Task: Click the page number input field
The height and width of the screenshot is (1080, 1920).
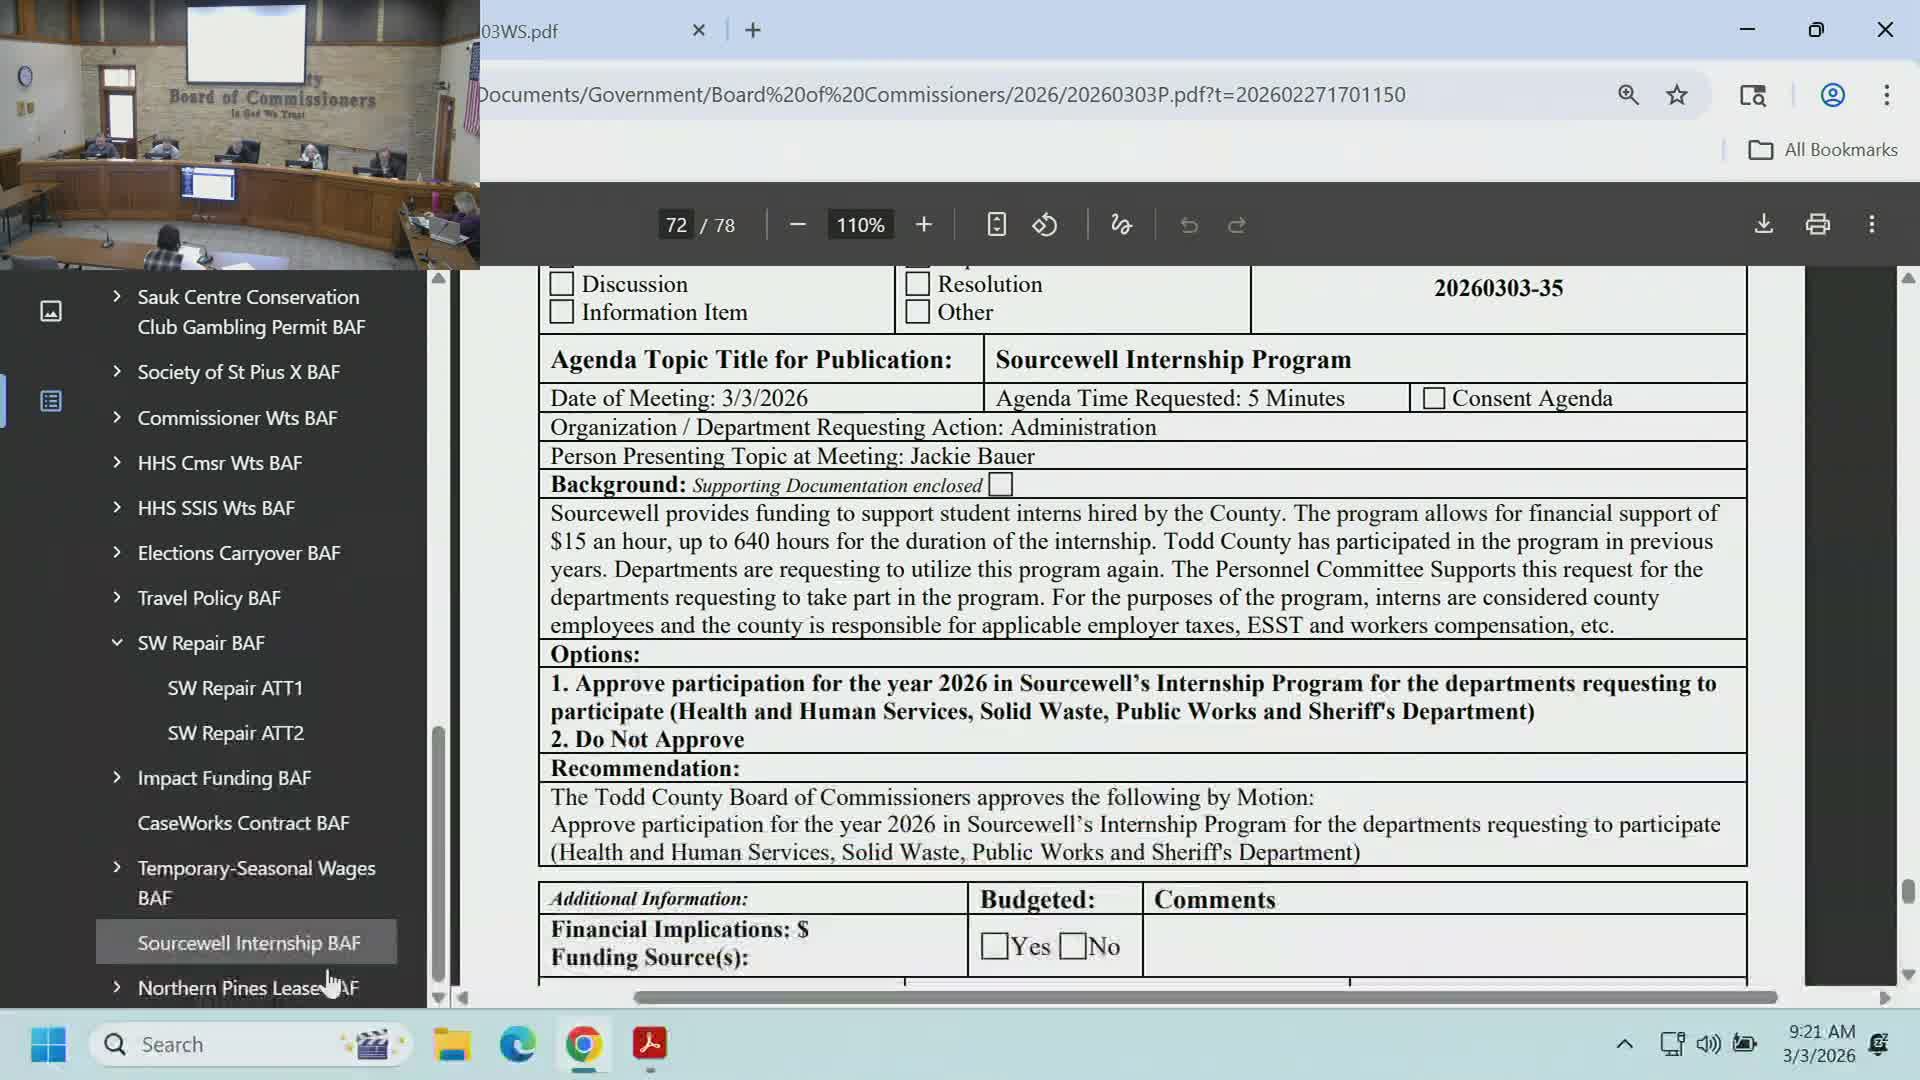Action: click(676, 225)
